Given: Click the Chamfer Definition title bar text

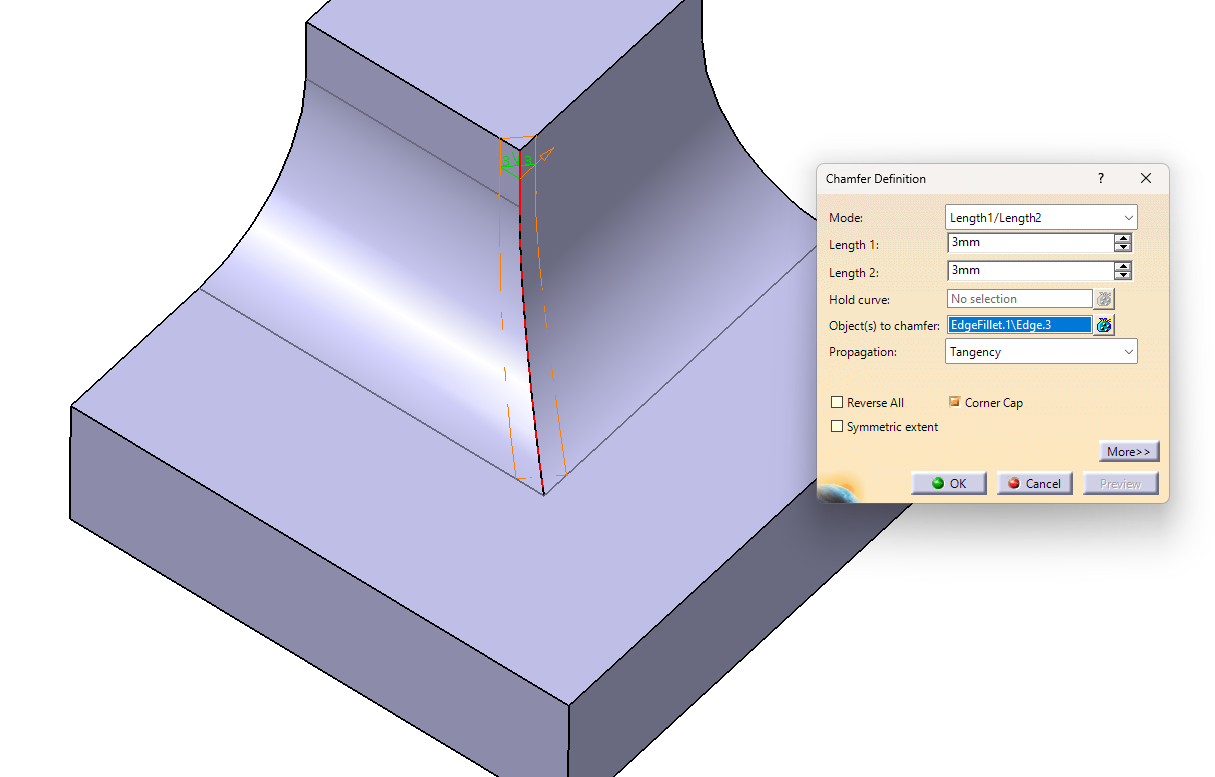Looking at the screenshot, I should coord(876,179).
